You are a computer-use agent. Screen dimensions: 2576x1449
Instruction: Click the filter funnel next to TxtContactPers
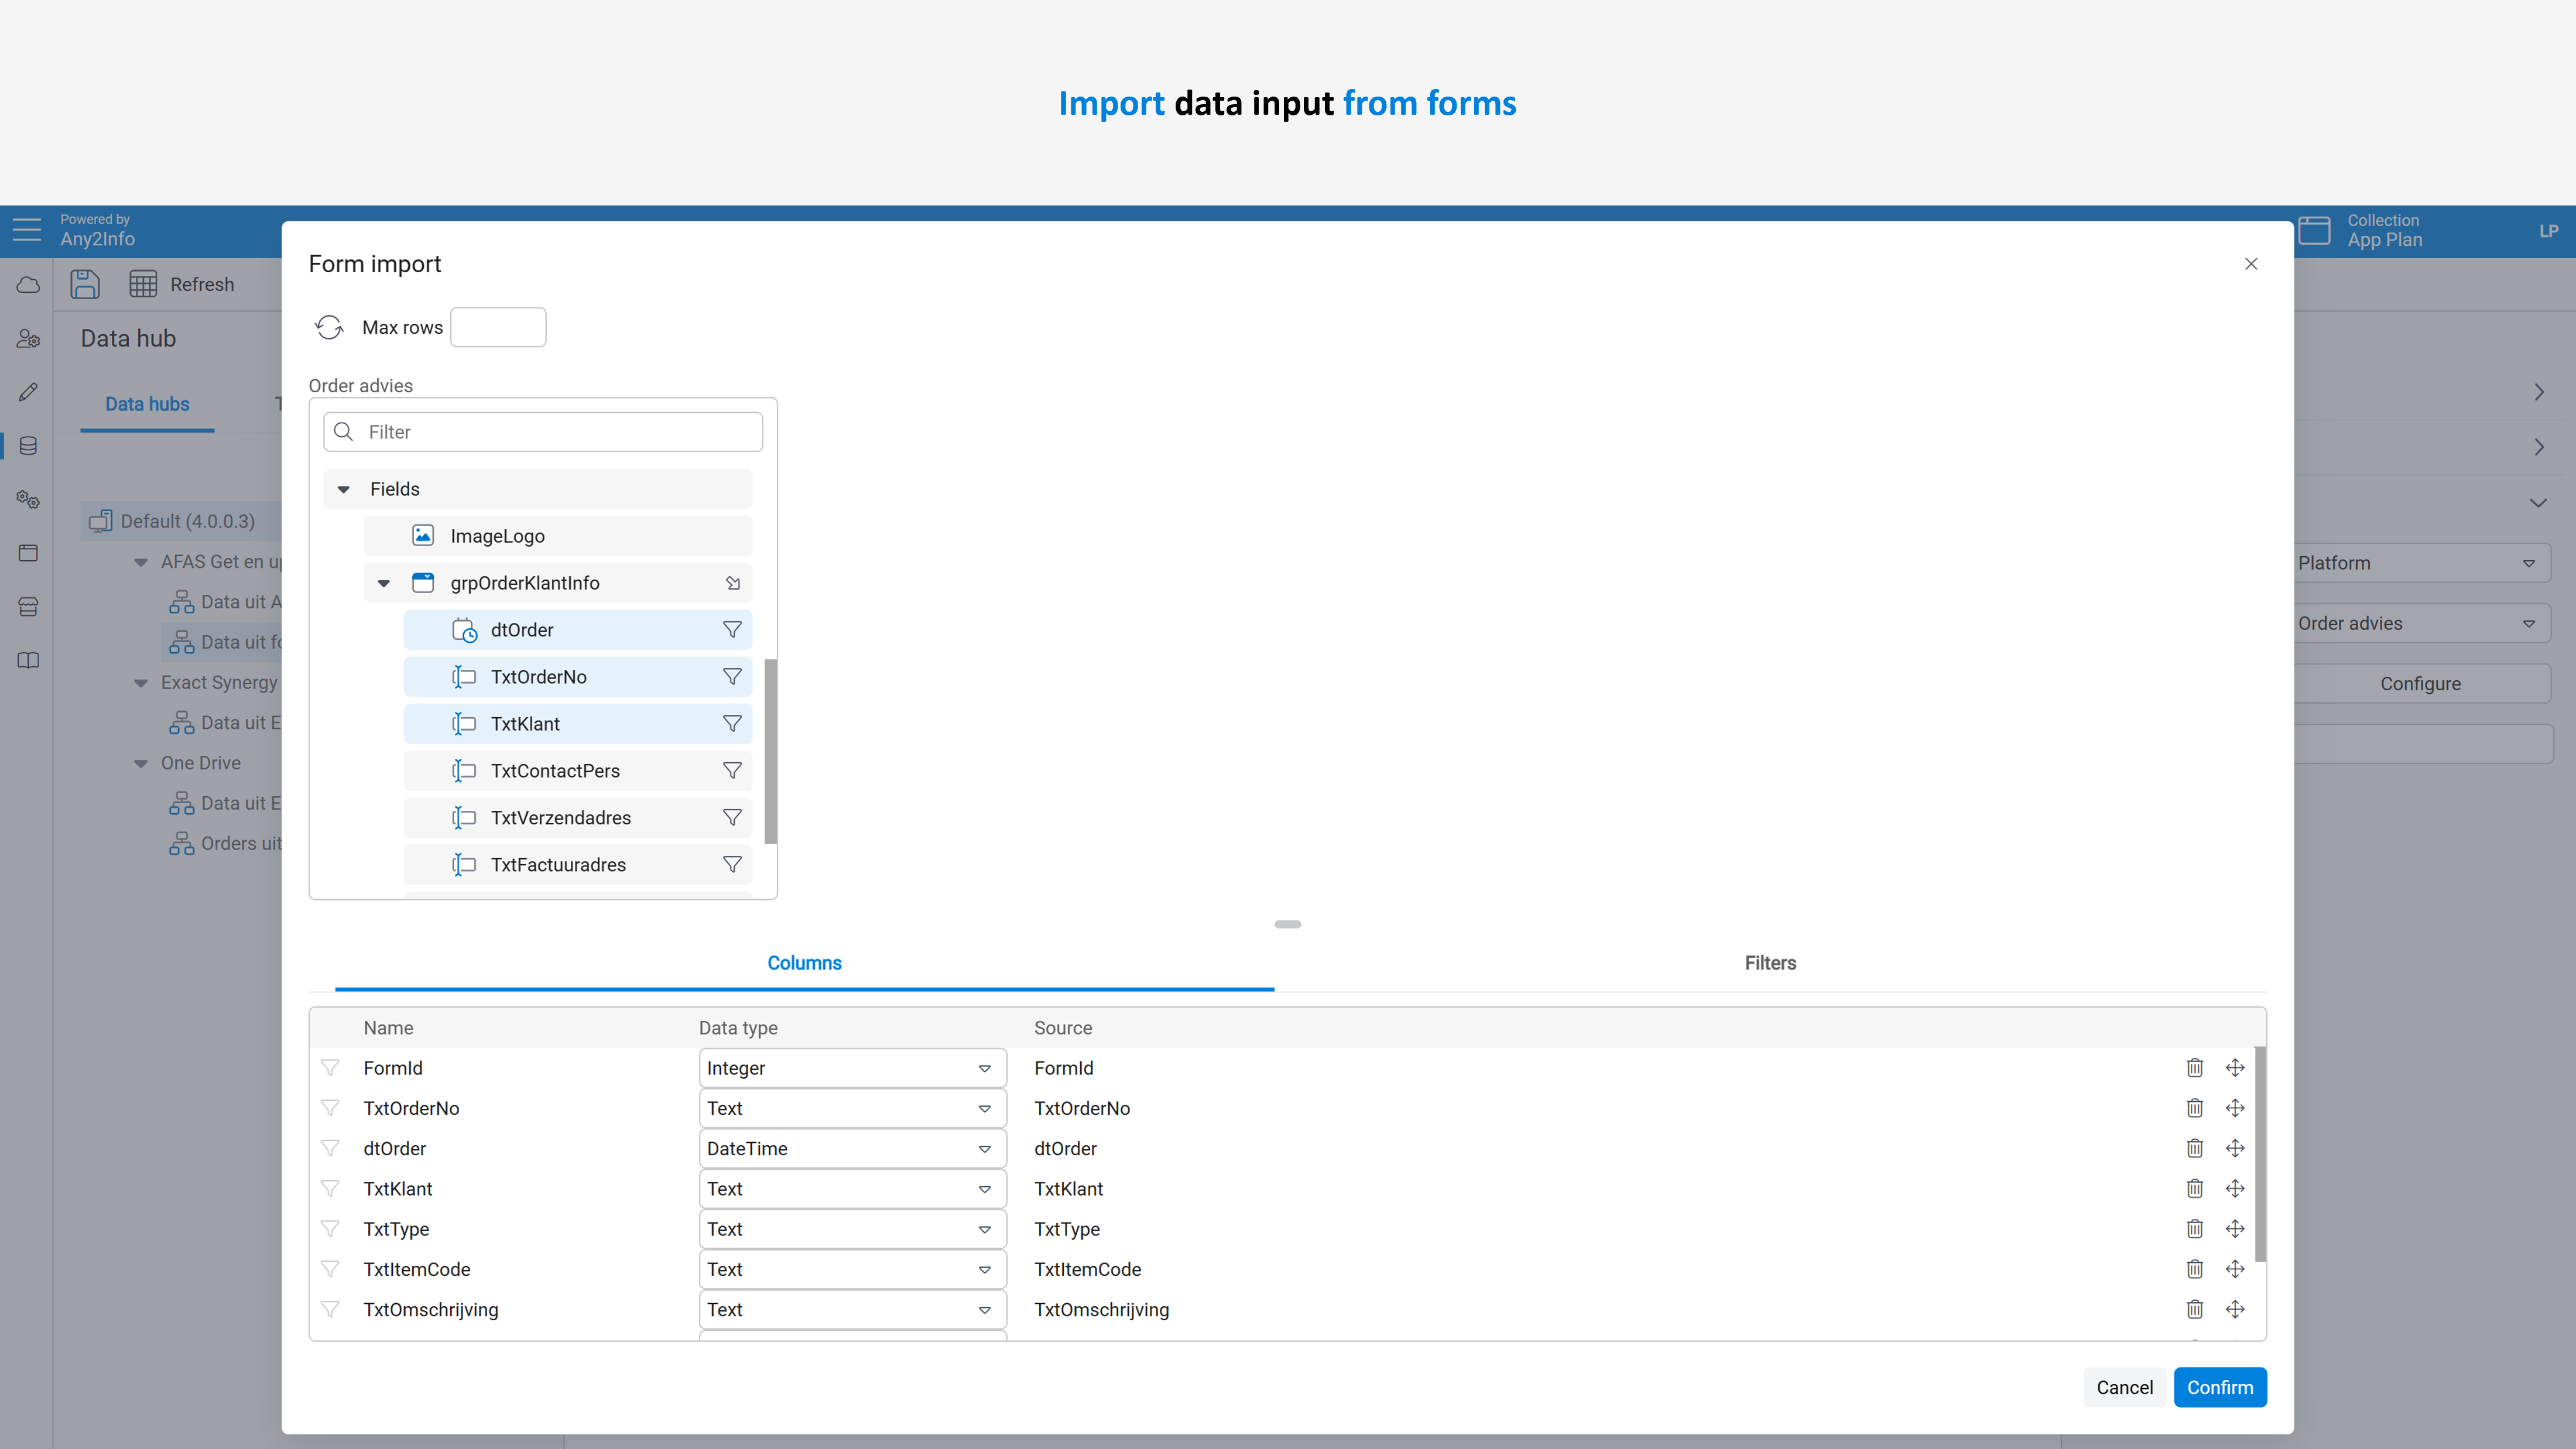click(732, 771)
